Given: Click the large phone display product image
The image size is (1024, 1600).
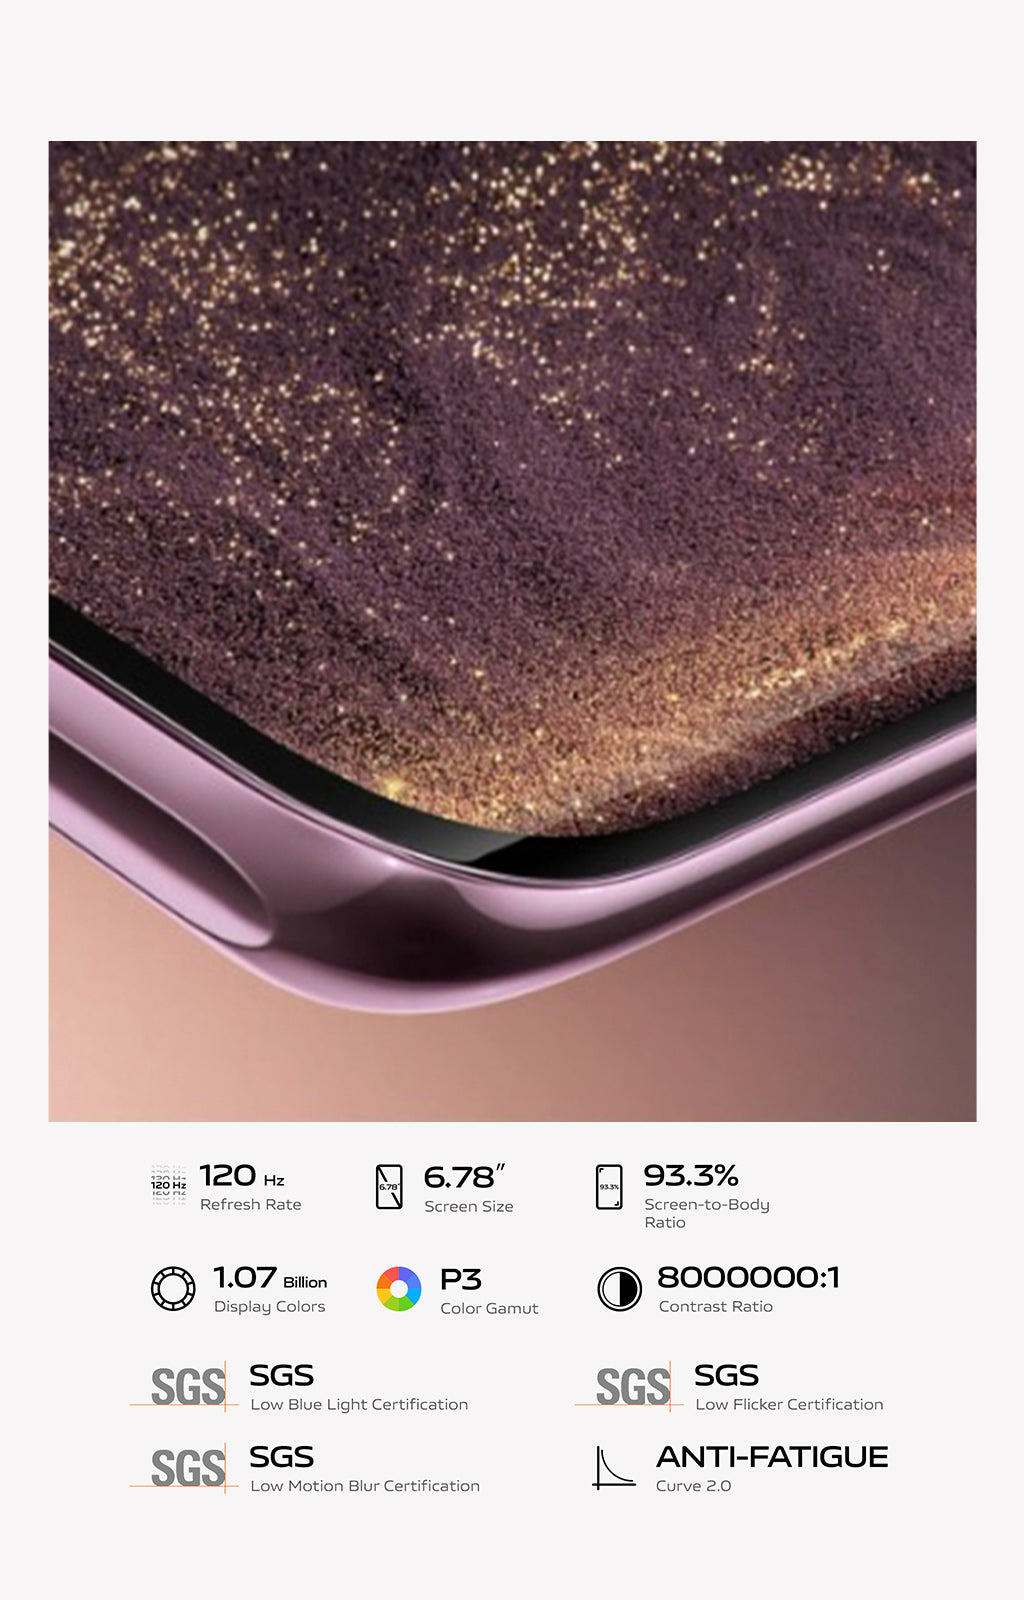Looking at the screenshot, I should click(512, 631).
